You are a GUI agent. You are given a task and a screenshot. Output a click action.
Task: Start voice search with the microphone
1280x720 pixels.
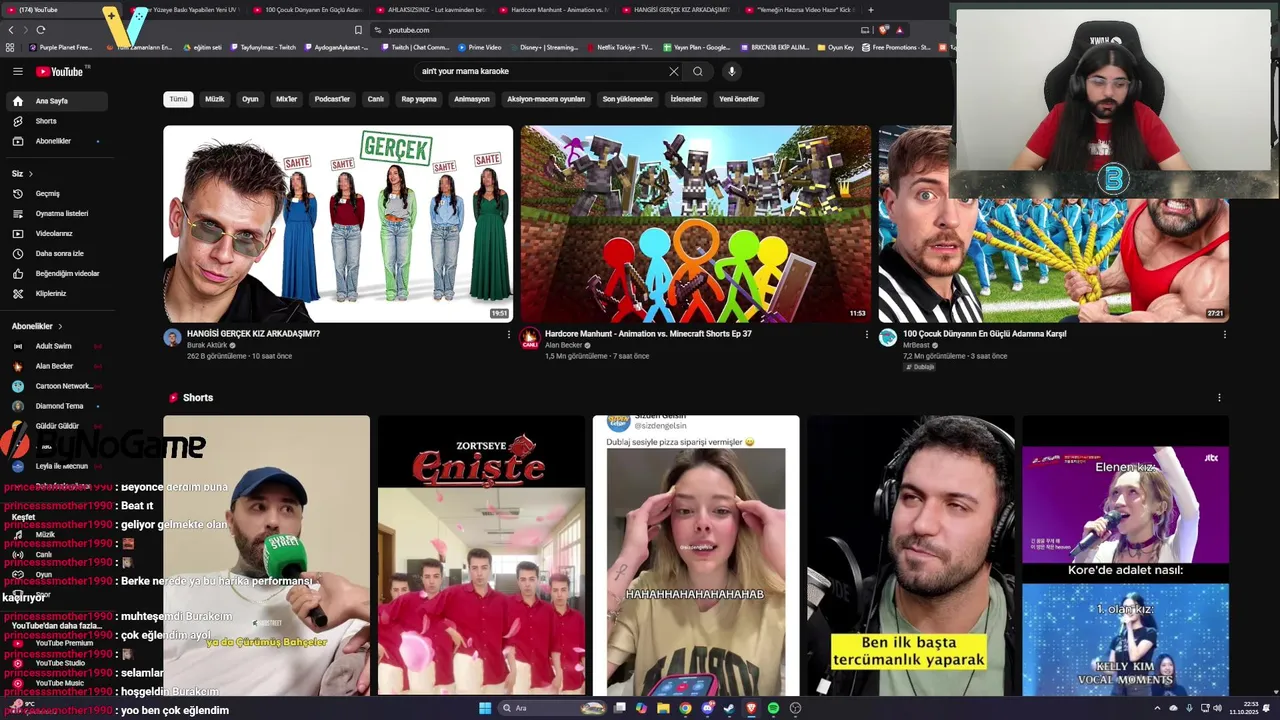pyautogui.click(x=731, y=71)
